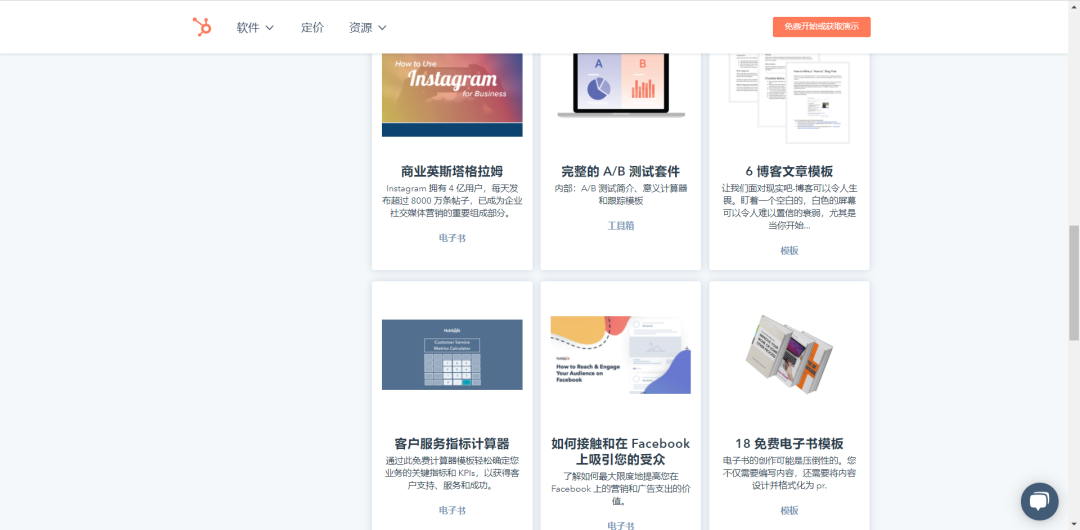Click 模板 label under 18 免费电子书模板
1080x530 pixels.
click(789, 511)
